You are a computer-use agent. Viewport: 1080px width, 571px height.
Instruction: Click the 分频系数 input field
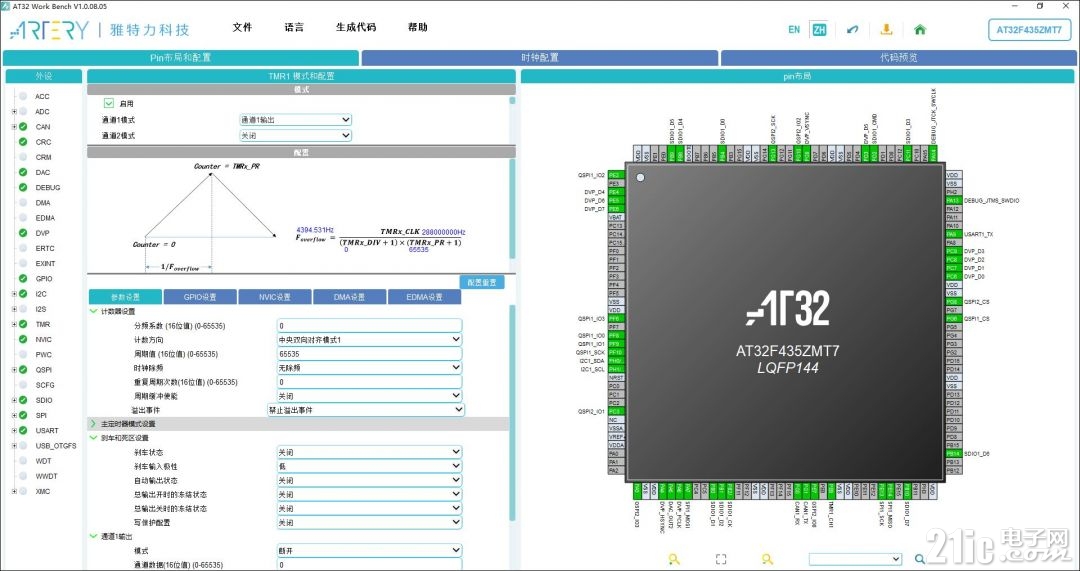(369, 326)
